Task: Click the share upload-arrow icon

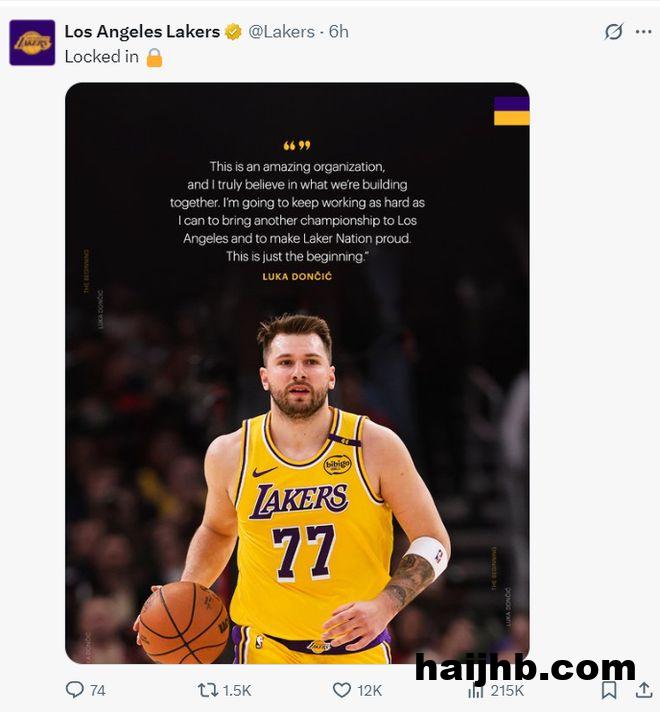Action: pyautogui.click(x=644, y=690)
